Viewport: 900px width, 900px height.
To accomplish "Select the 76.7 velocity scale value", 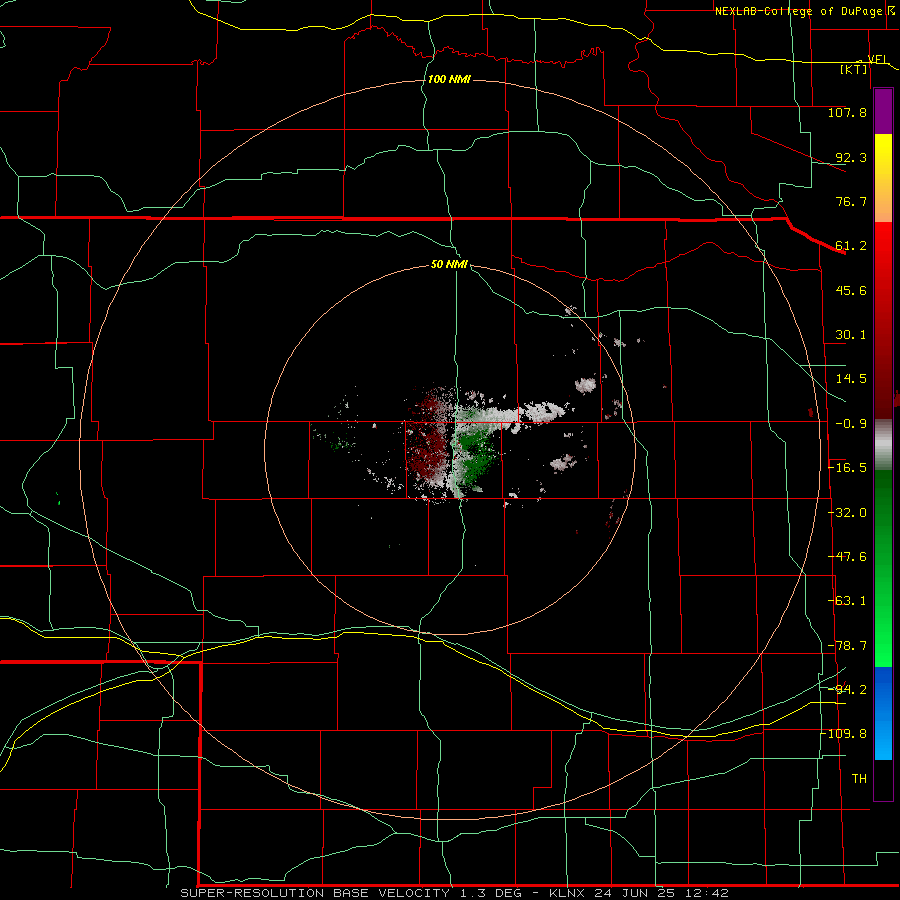I will coord(851,201).
